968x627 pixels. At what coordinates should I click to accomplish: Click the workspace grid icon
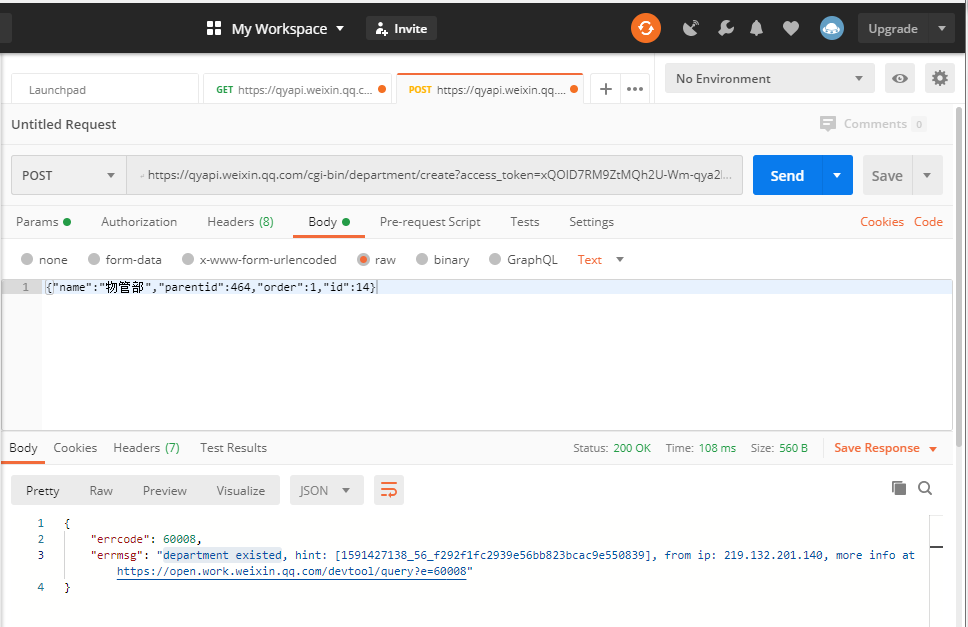click(x=214, y=28)
